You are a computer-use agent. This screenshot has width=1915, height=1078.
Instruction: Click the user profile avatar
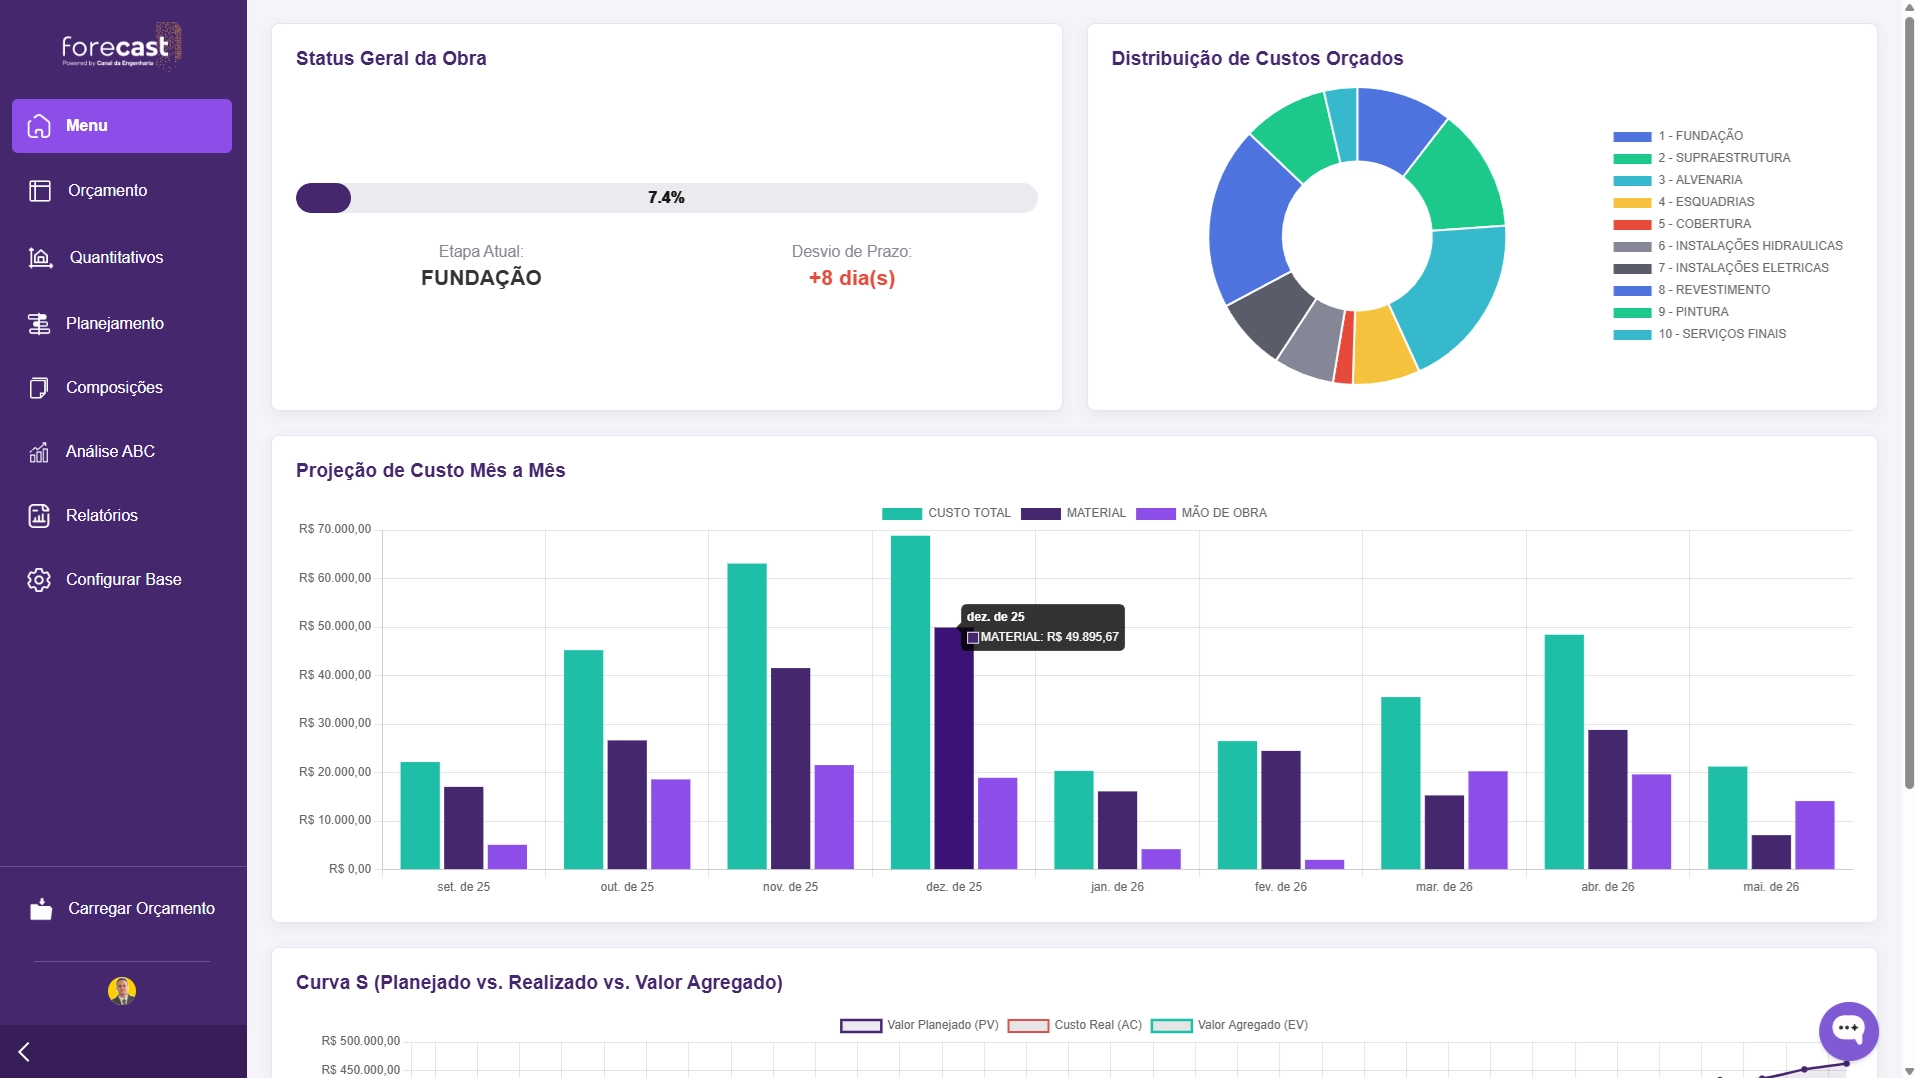pos(122,990)
